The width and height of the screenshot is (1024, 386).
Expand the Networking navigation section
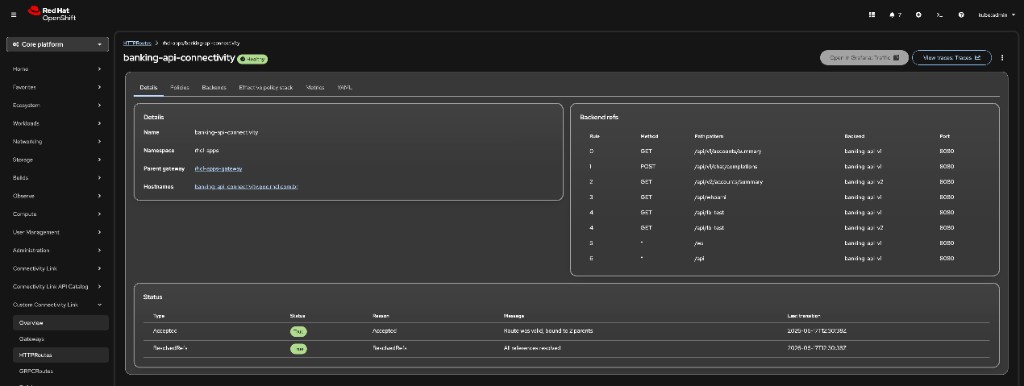click(57, 141)
